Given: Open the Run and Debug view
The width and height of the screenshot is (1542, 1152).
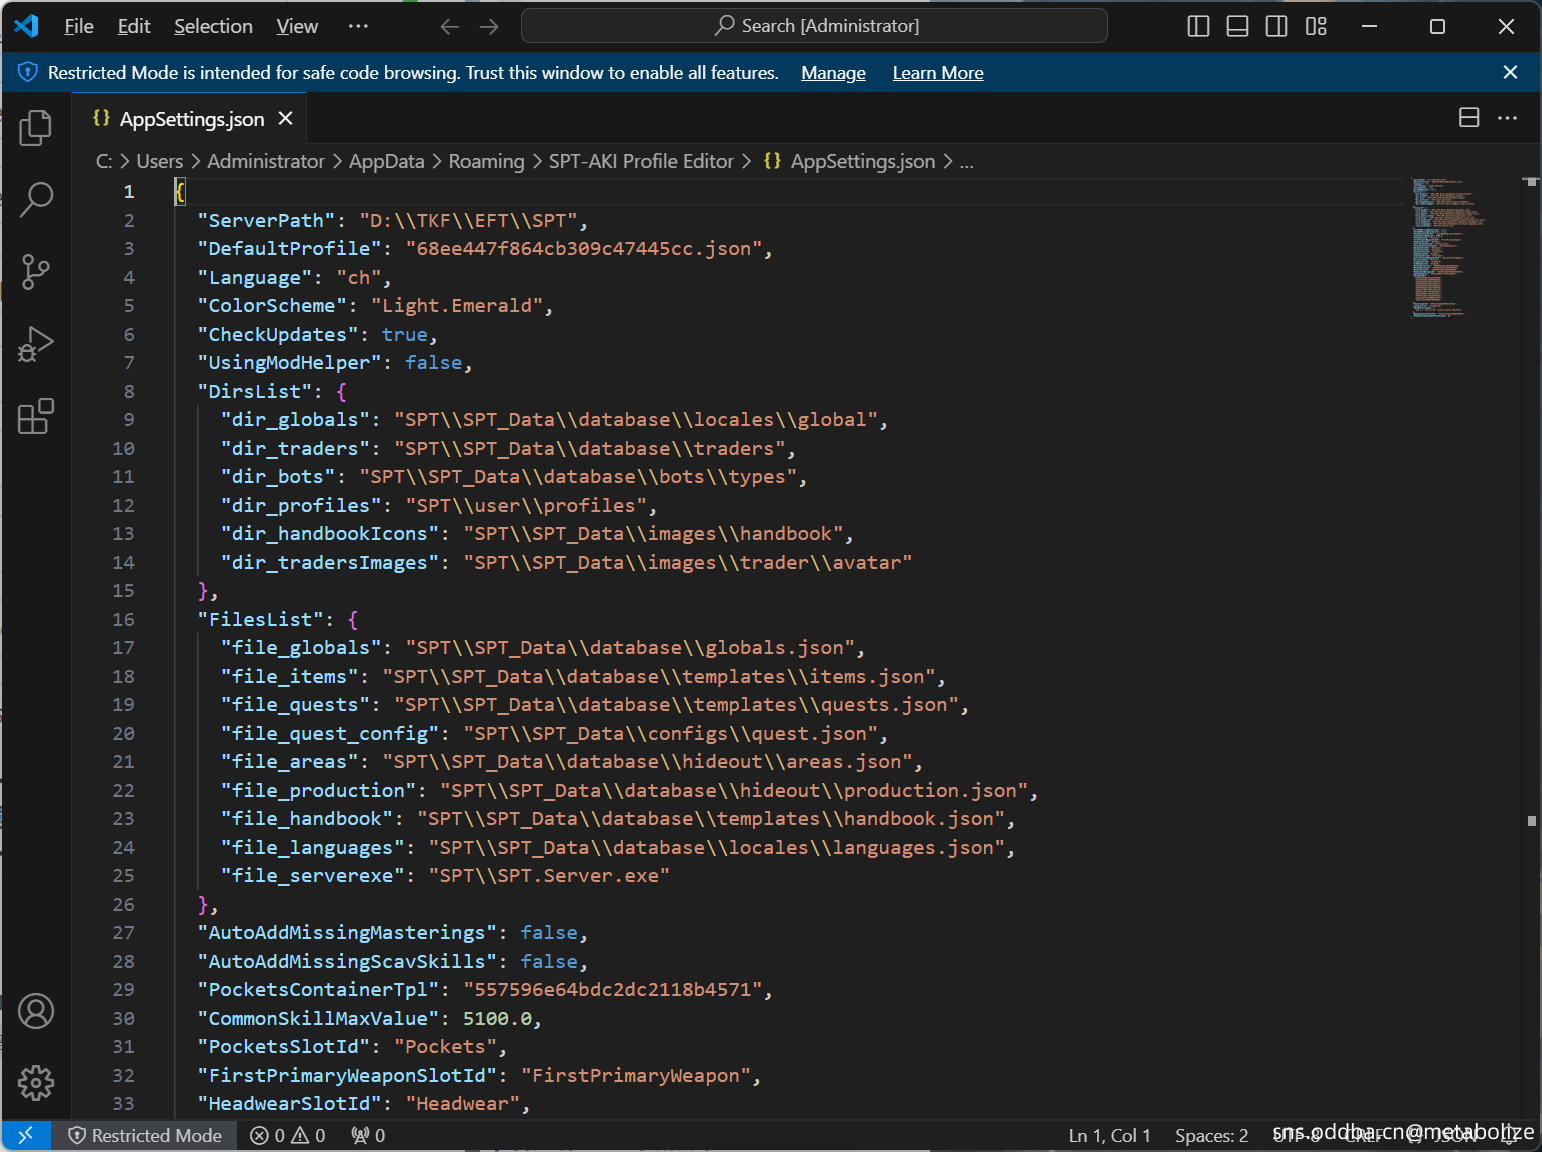Looking at the screenshot, I should tap(36, 344).
